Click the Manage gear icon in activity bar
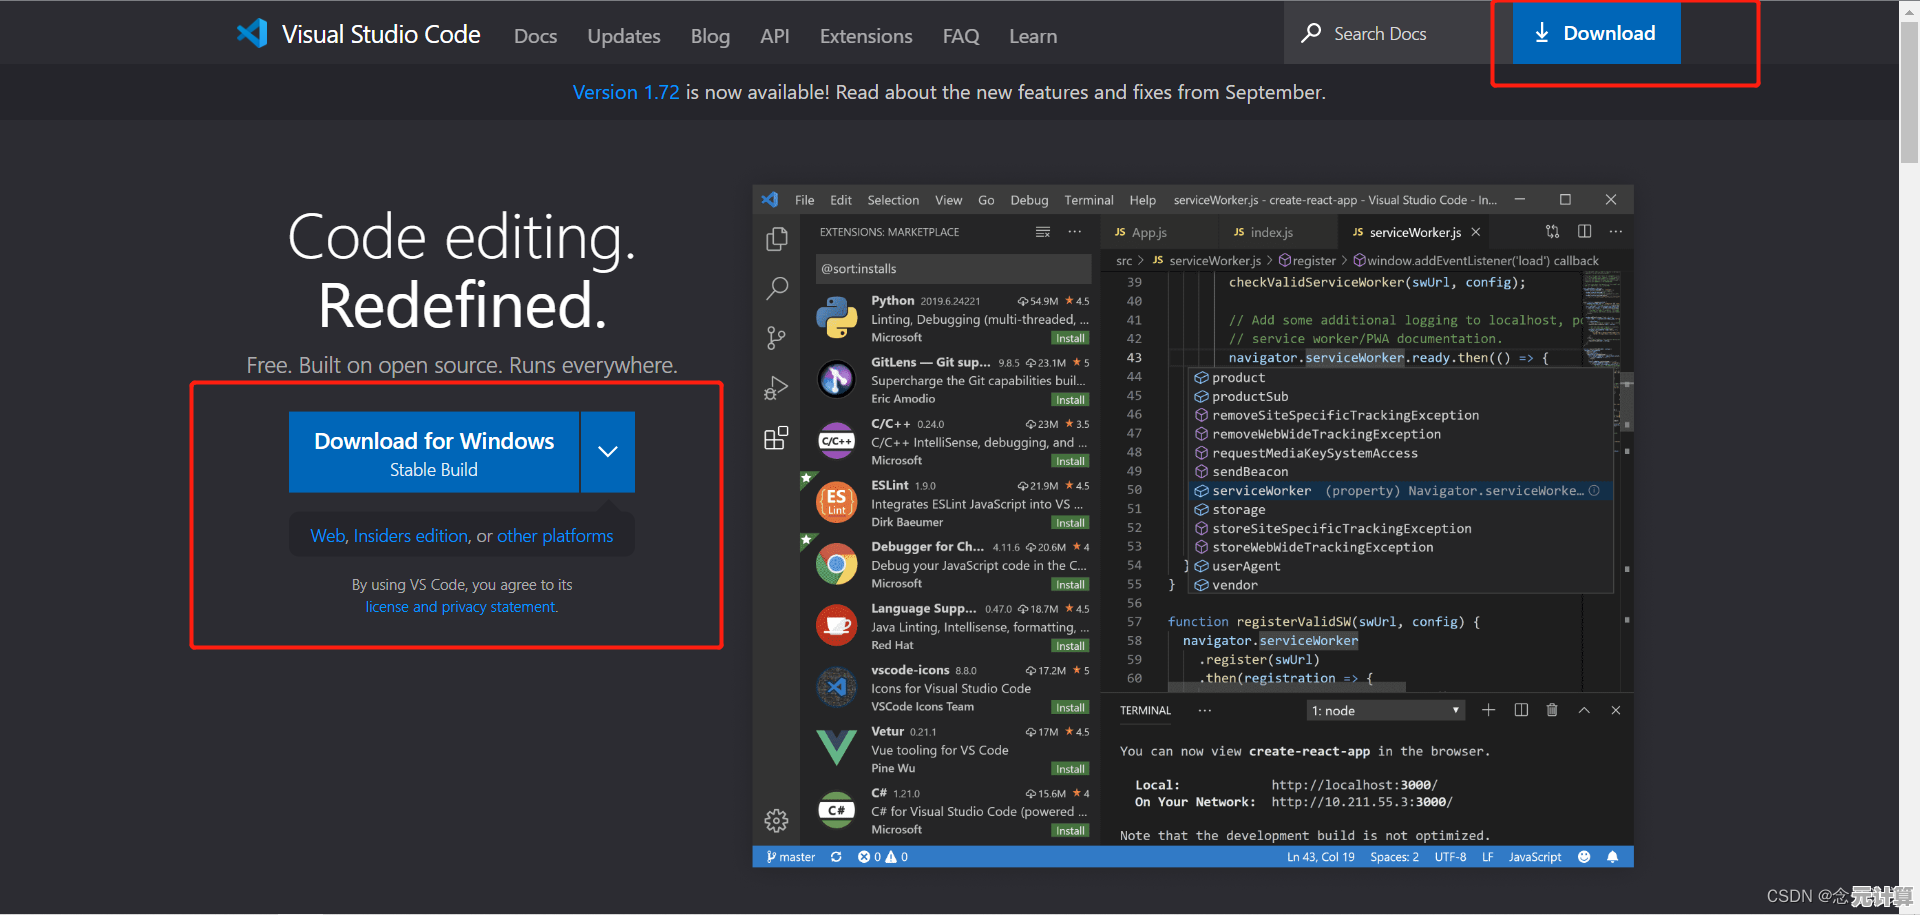This screenshot has height=915, width=1920. 776,820
